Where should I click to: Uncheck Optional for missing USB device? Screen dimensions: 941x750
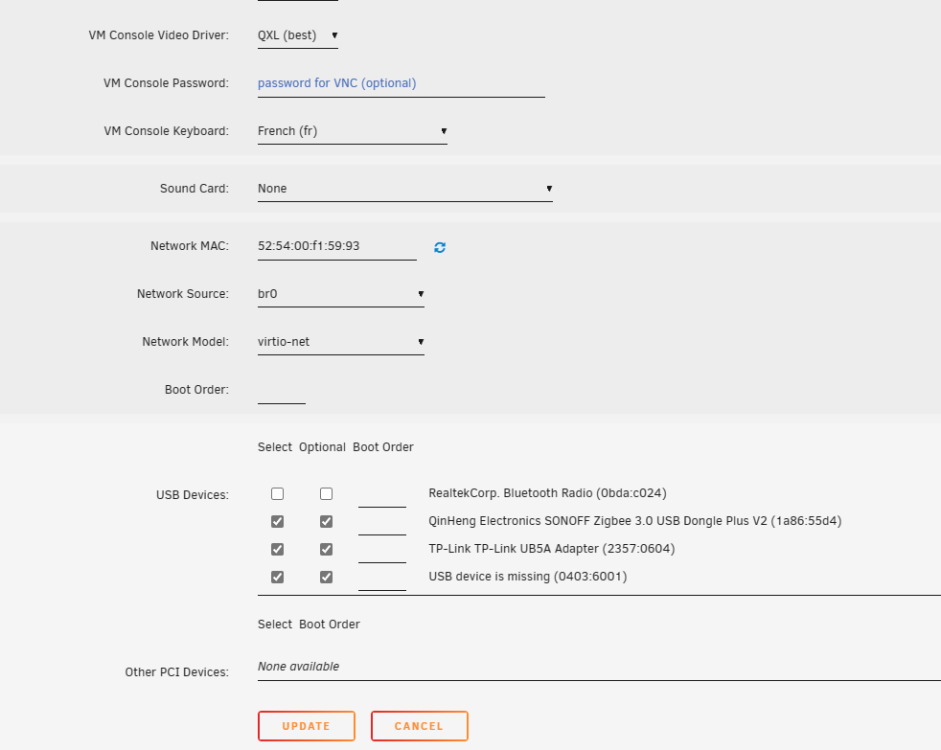coord(326,577)
